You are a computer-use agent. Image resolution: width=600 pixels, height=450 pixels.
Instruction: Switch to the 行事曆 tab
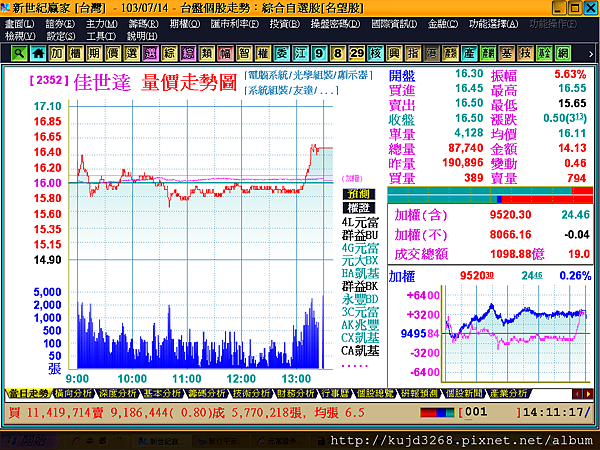336,393
